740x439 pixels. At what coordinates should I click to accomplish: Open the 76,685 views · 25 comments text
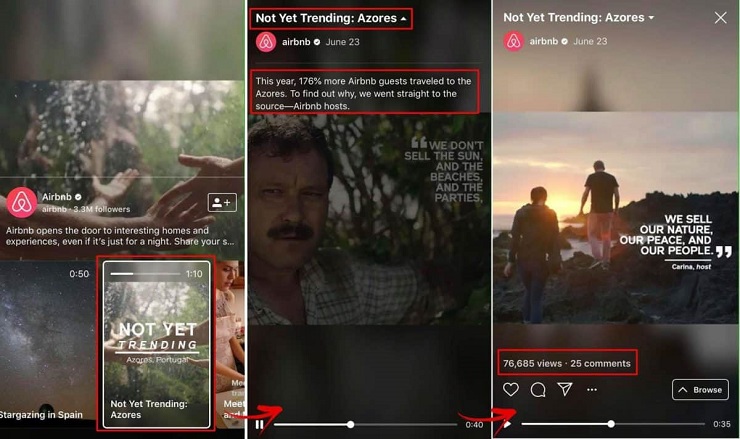[567, 363]
